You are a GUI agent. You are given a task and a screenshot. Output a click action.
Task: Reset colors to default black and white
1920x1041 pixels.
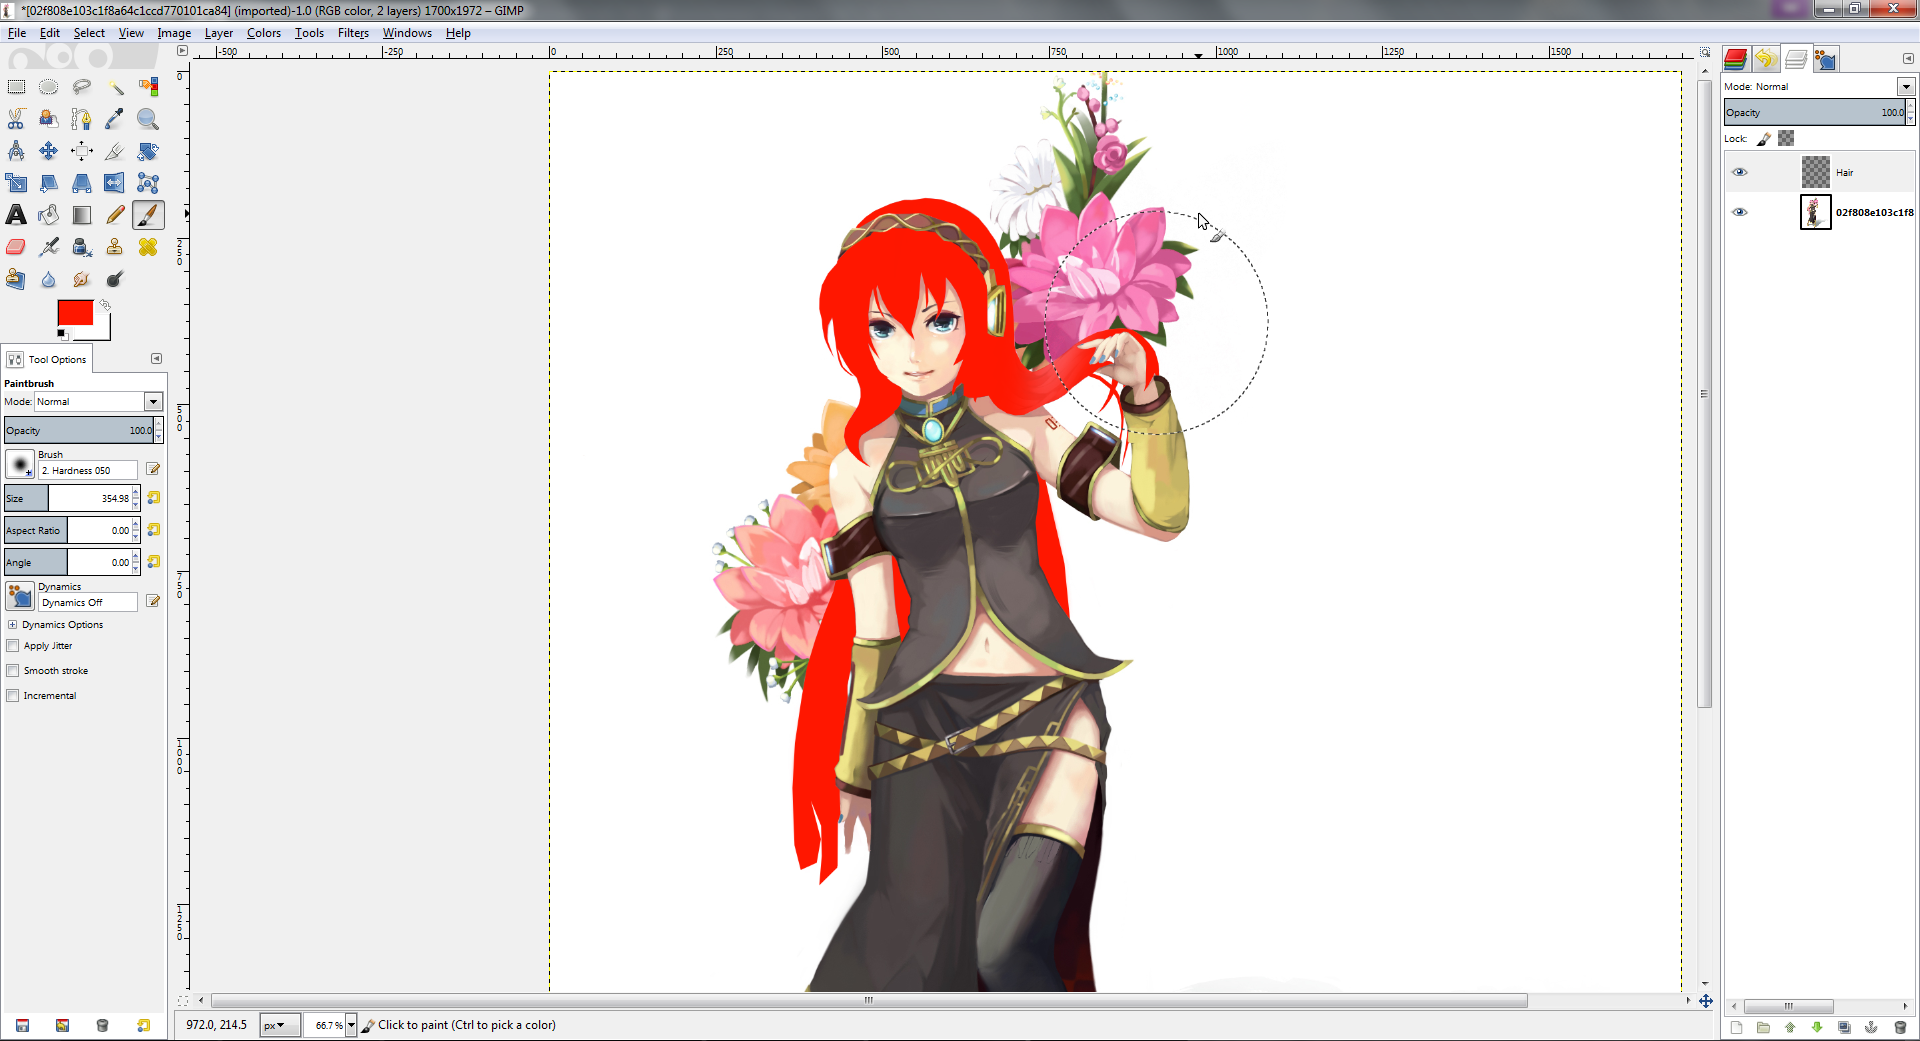[x=62, y=334]
